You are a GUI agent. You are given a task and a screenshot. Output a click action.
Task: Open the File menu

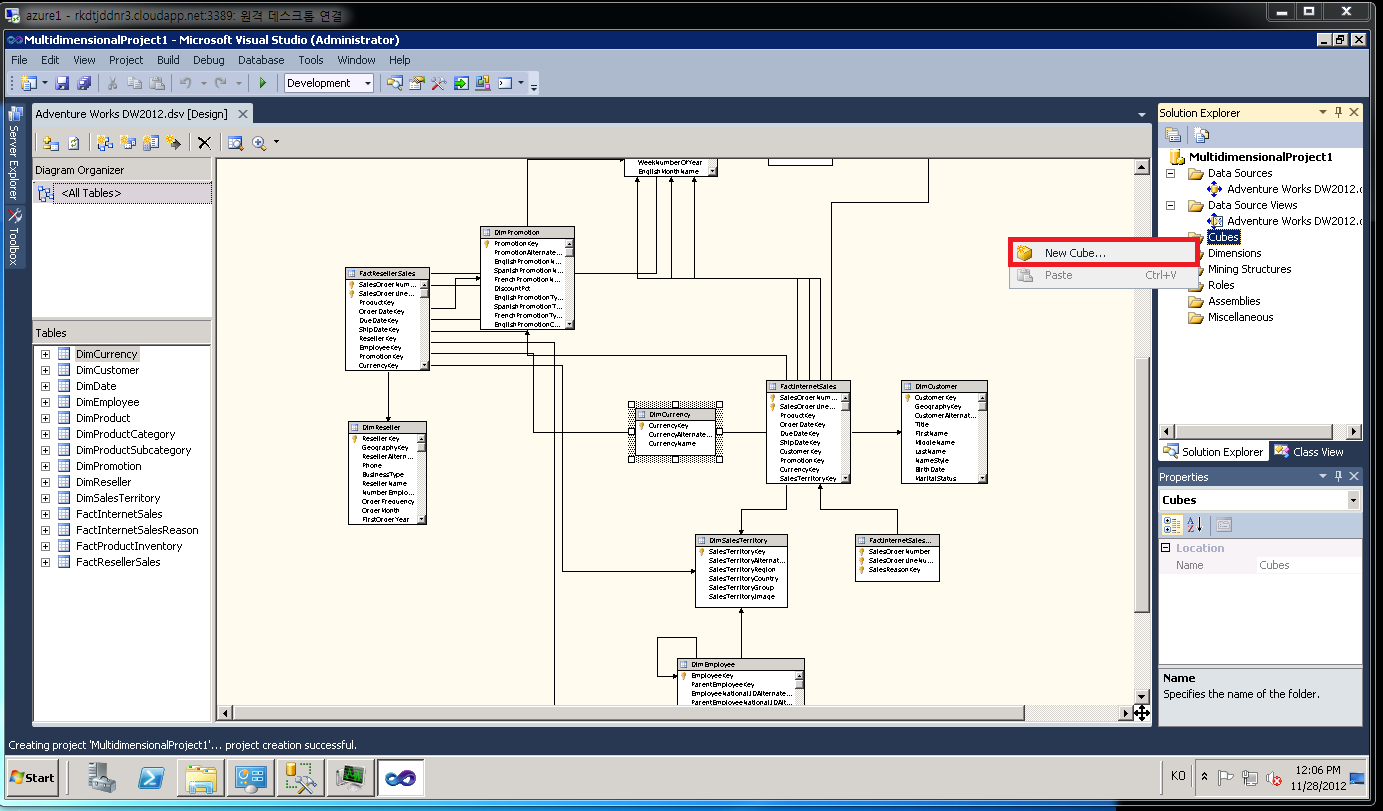[19, 60]
